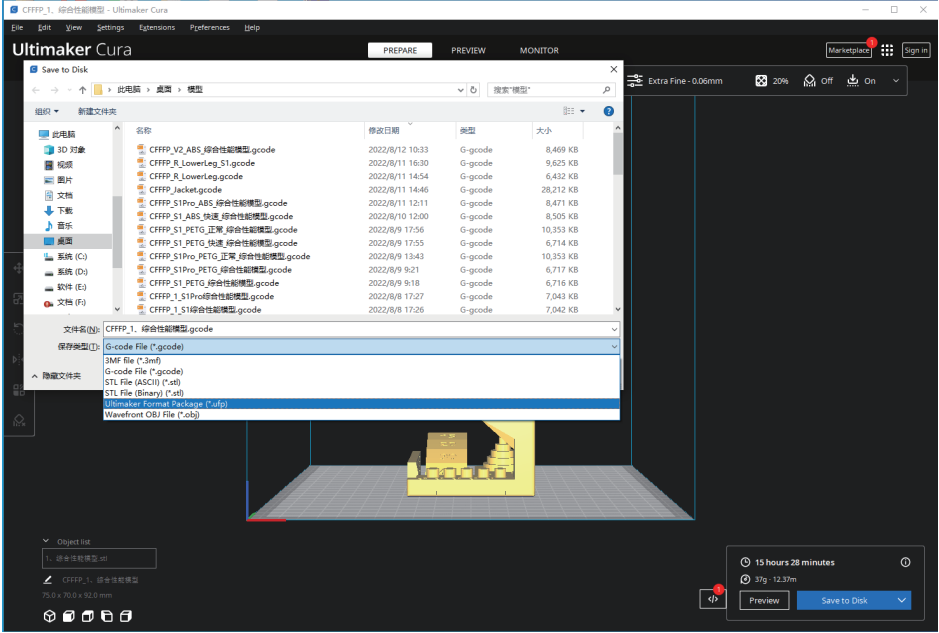Click the view layout icon in dialog
Viewport: 939px width, 633px height.
pyautogui.click(x=568, y=111)
